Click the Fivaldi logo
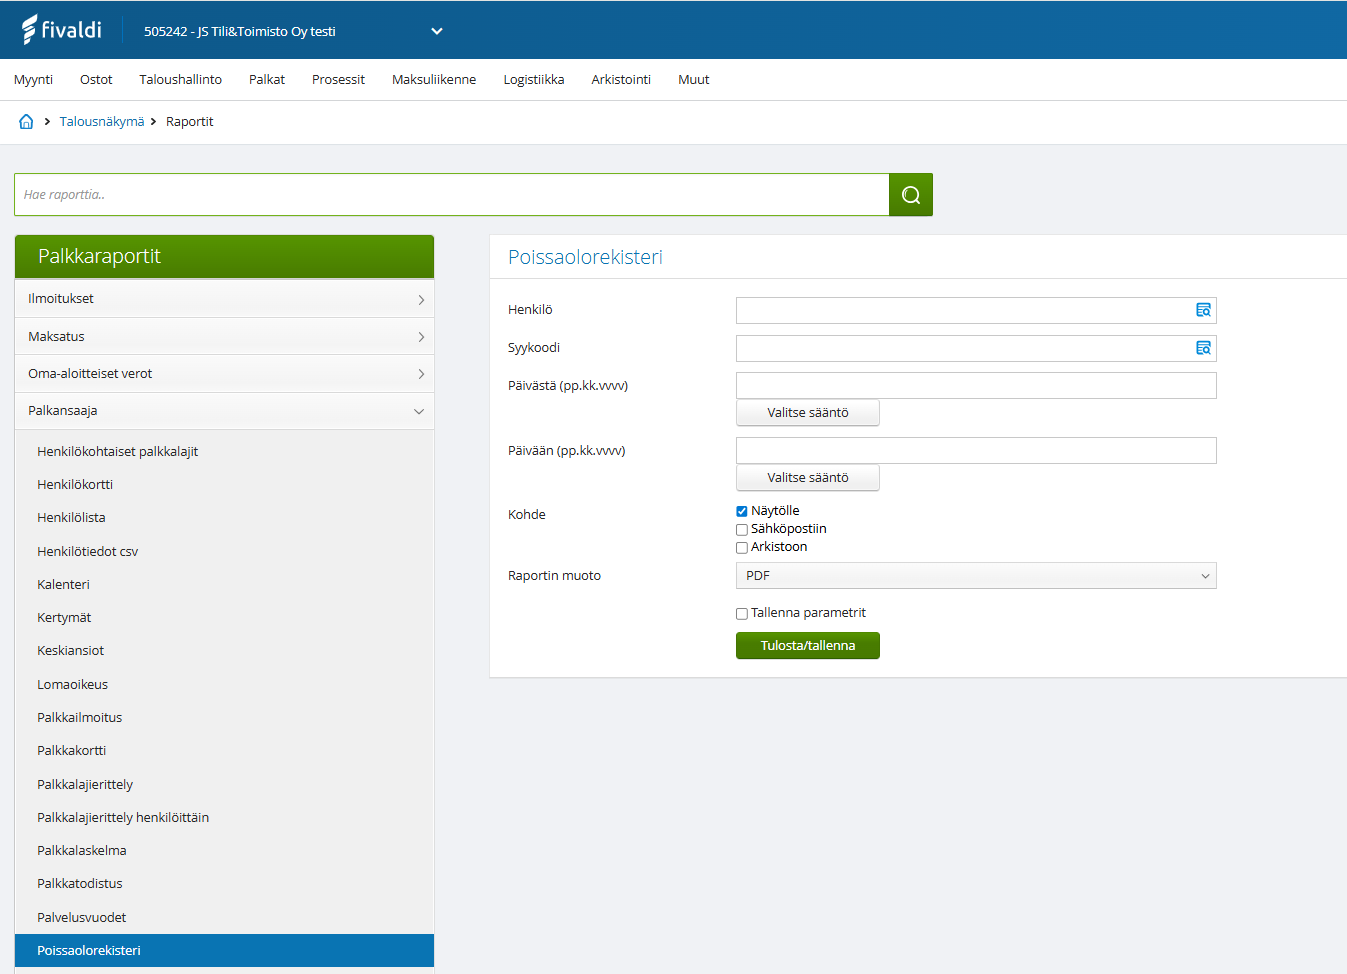 click(x=62, y=30)
